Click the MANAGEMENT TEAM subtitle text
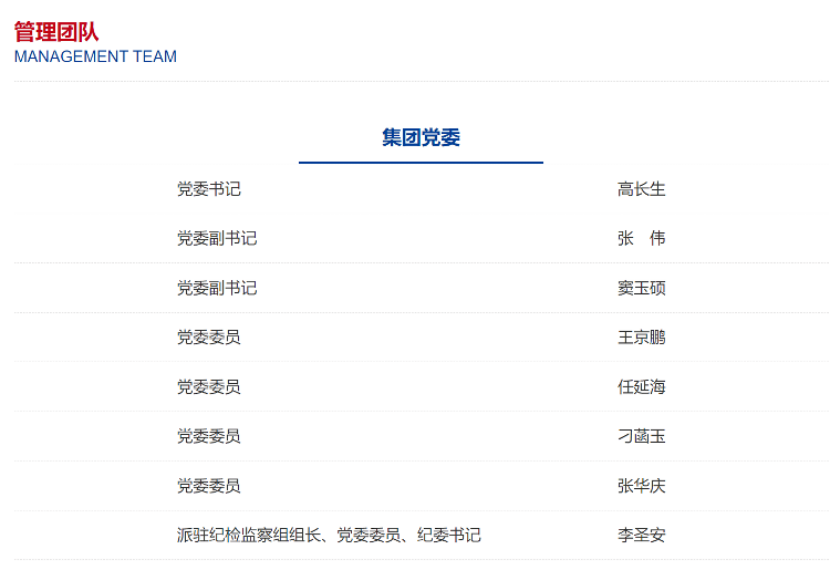The width and height of the screenshot is (831, 571). click(95, 57)
